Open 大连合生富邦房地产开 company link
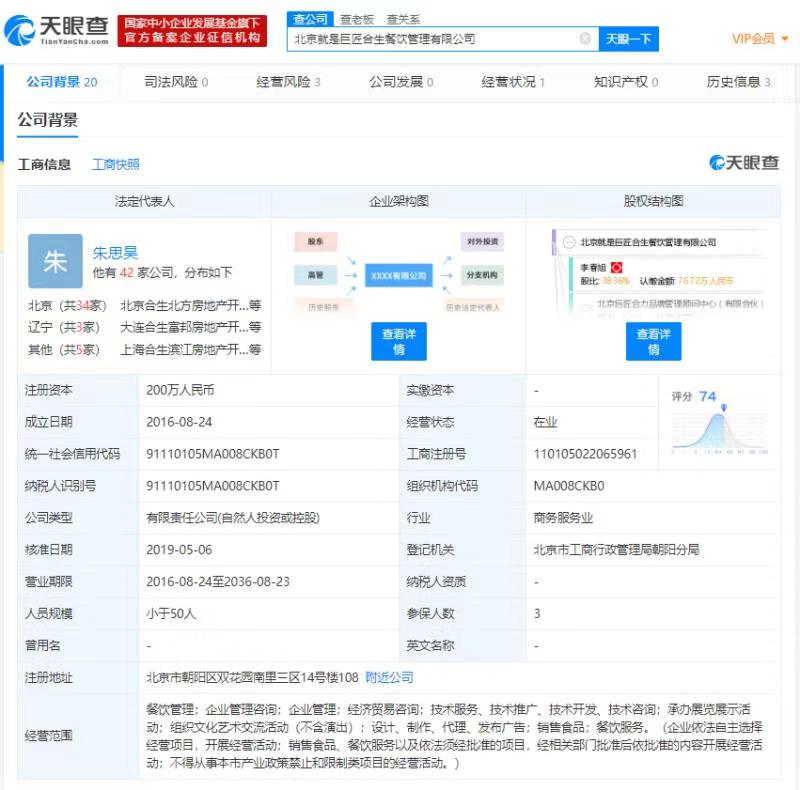The image size is (800, 790). (x=191, y=327)
